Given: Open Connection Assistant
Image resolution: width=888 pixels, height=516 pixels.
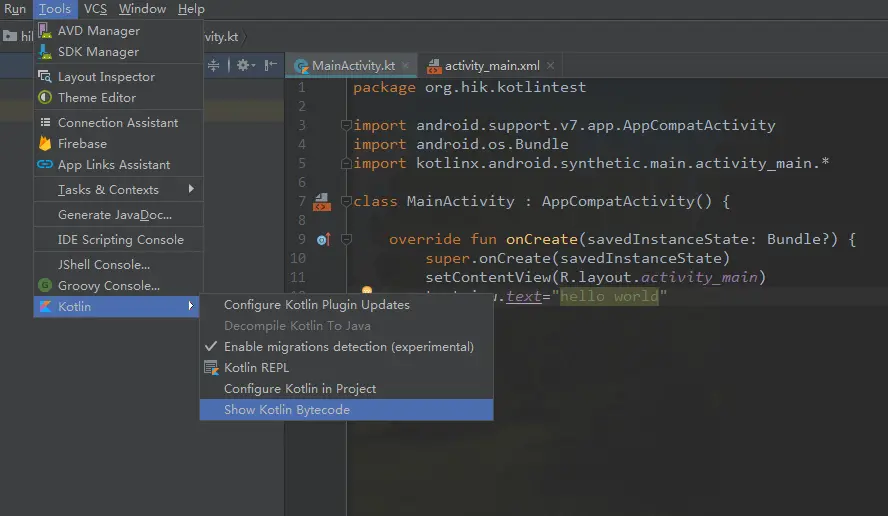Looking at the screenshot, I should (x=118, y=122).
